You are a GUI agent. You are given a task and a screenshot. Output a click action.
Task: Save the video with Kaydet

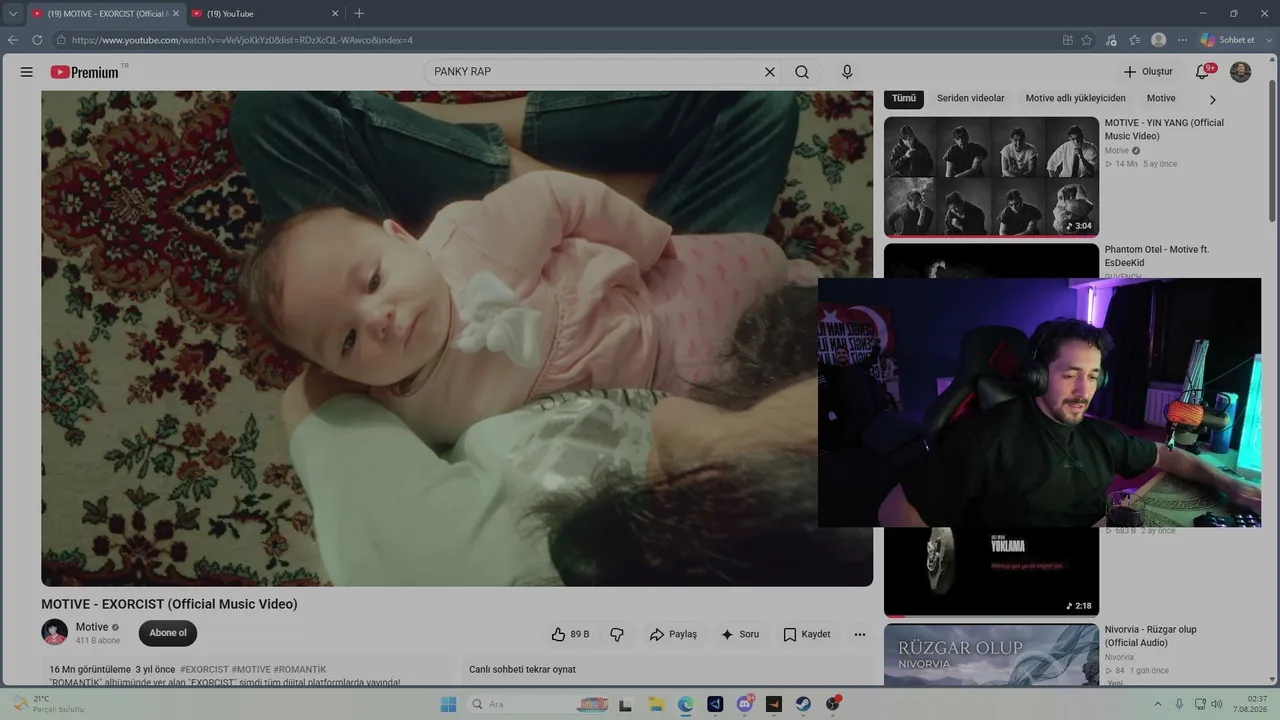click(x=807, y=634)
